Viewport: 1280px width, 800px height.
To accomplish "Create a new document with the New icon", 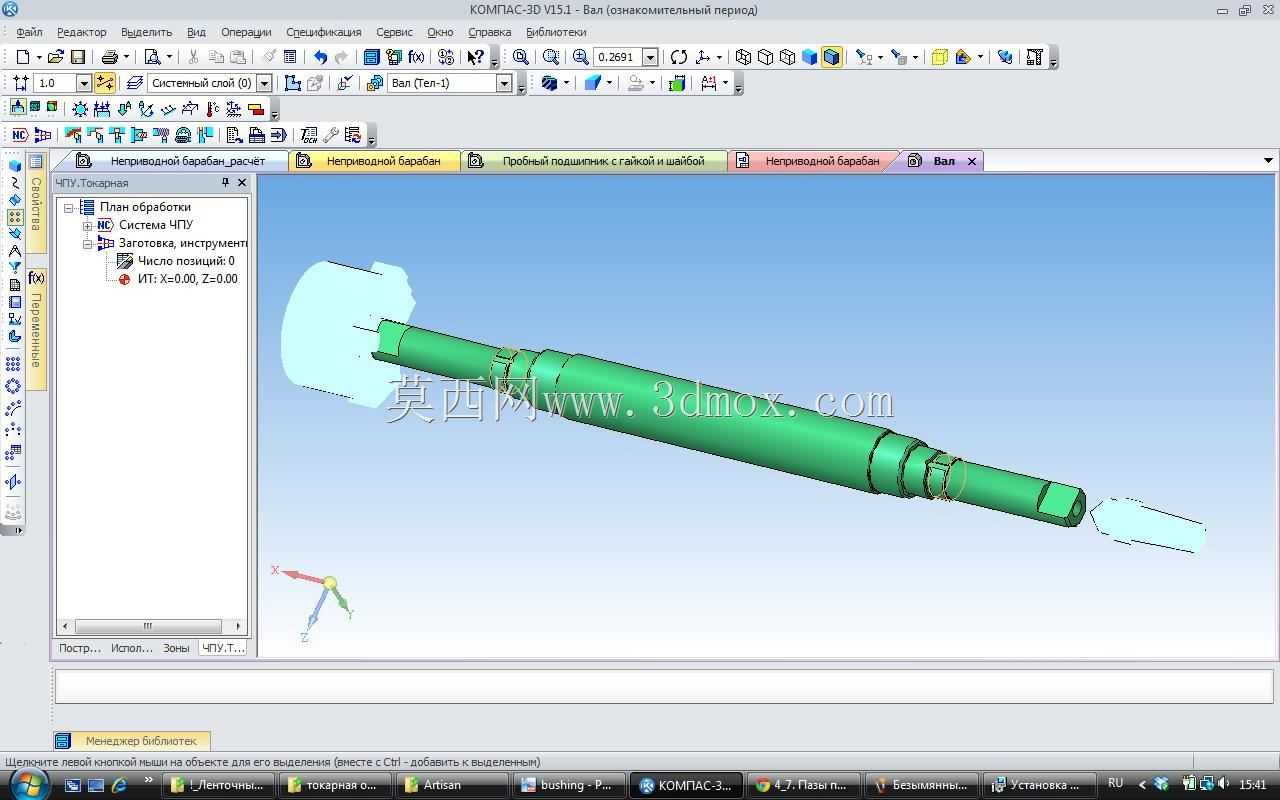I will [23, 57].
